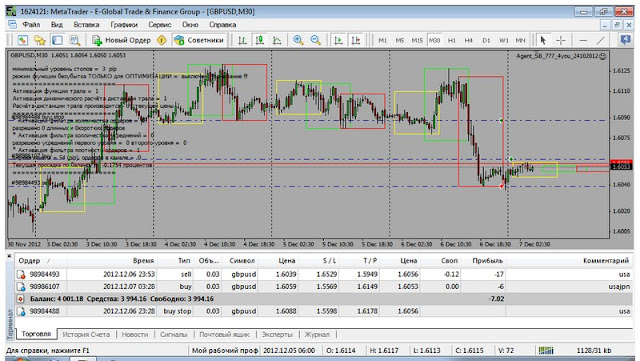This screenshot has width=640, height=361.
Task: Switch to the Новости tab
Action: [x=135, y=334]
